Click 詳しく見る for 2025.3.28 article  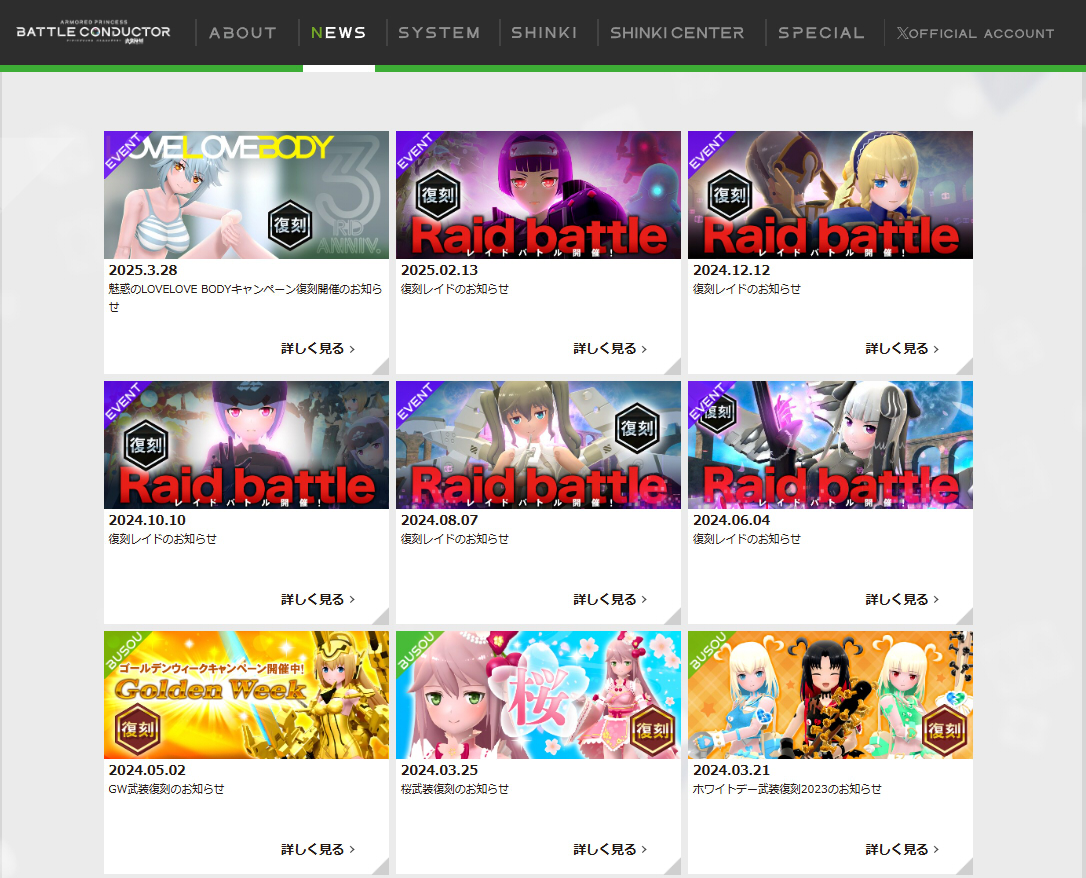pos(318,348)
